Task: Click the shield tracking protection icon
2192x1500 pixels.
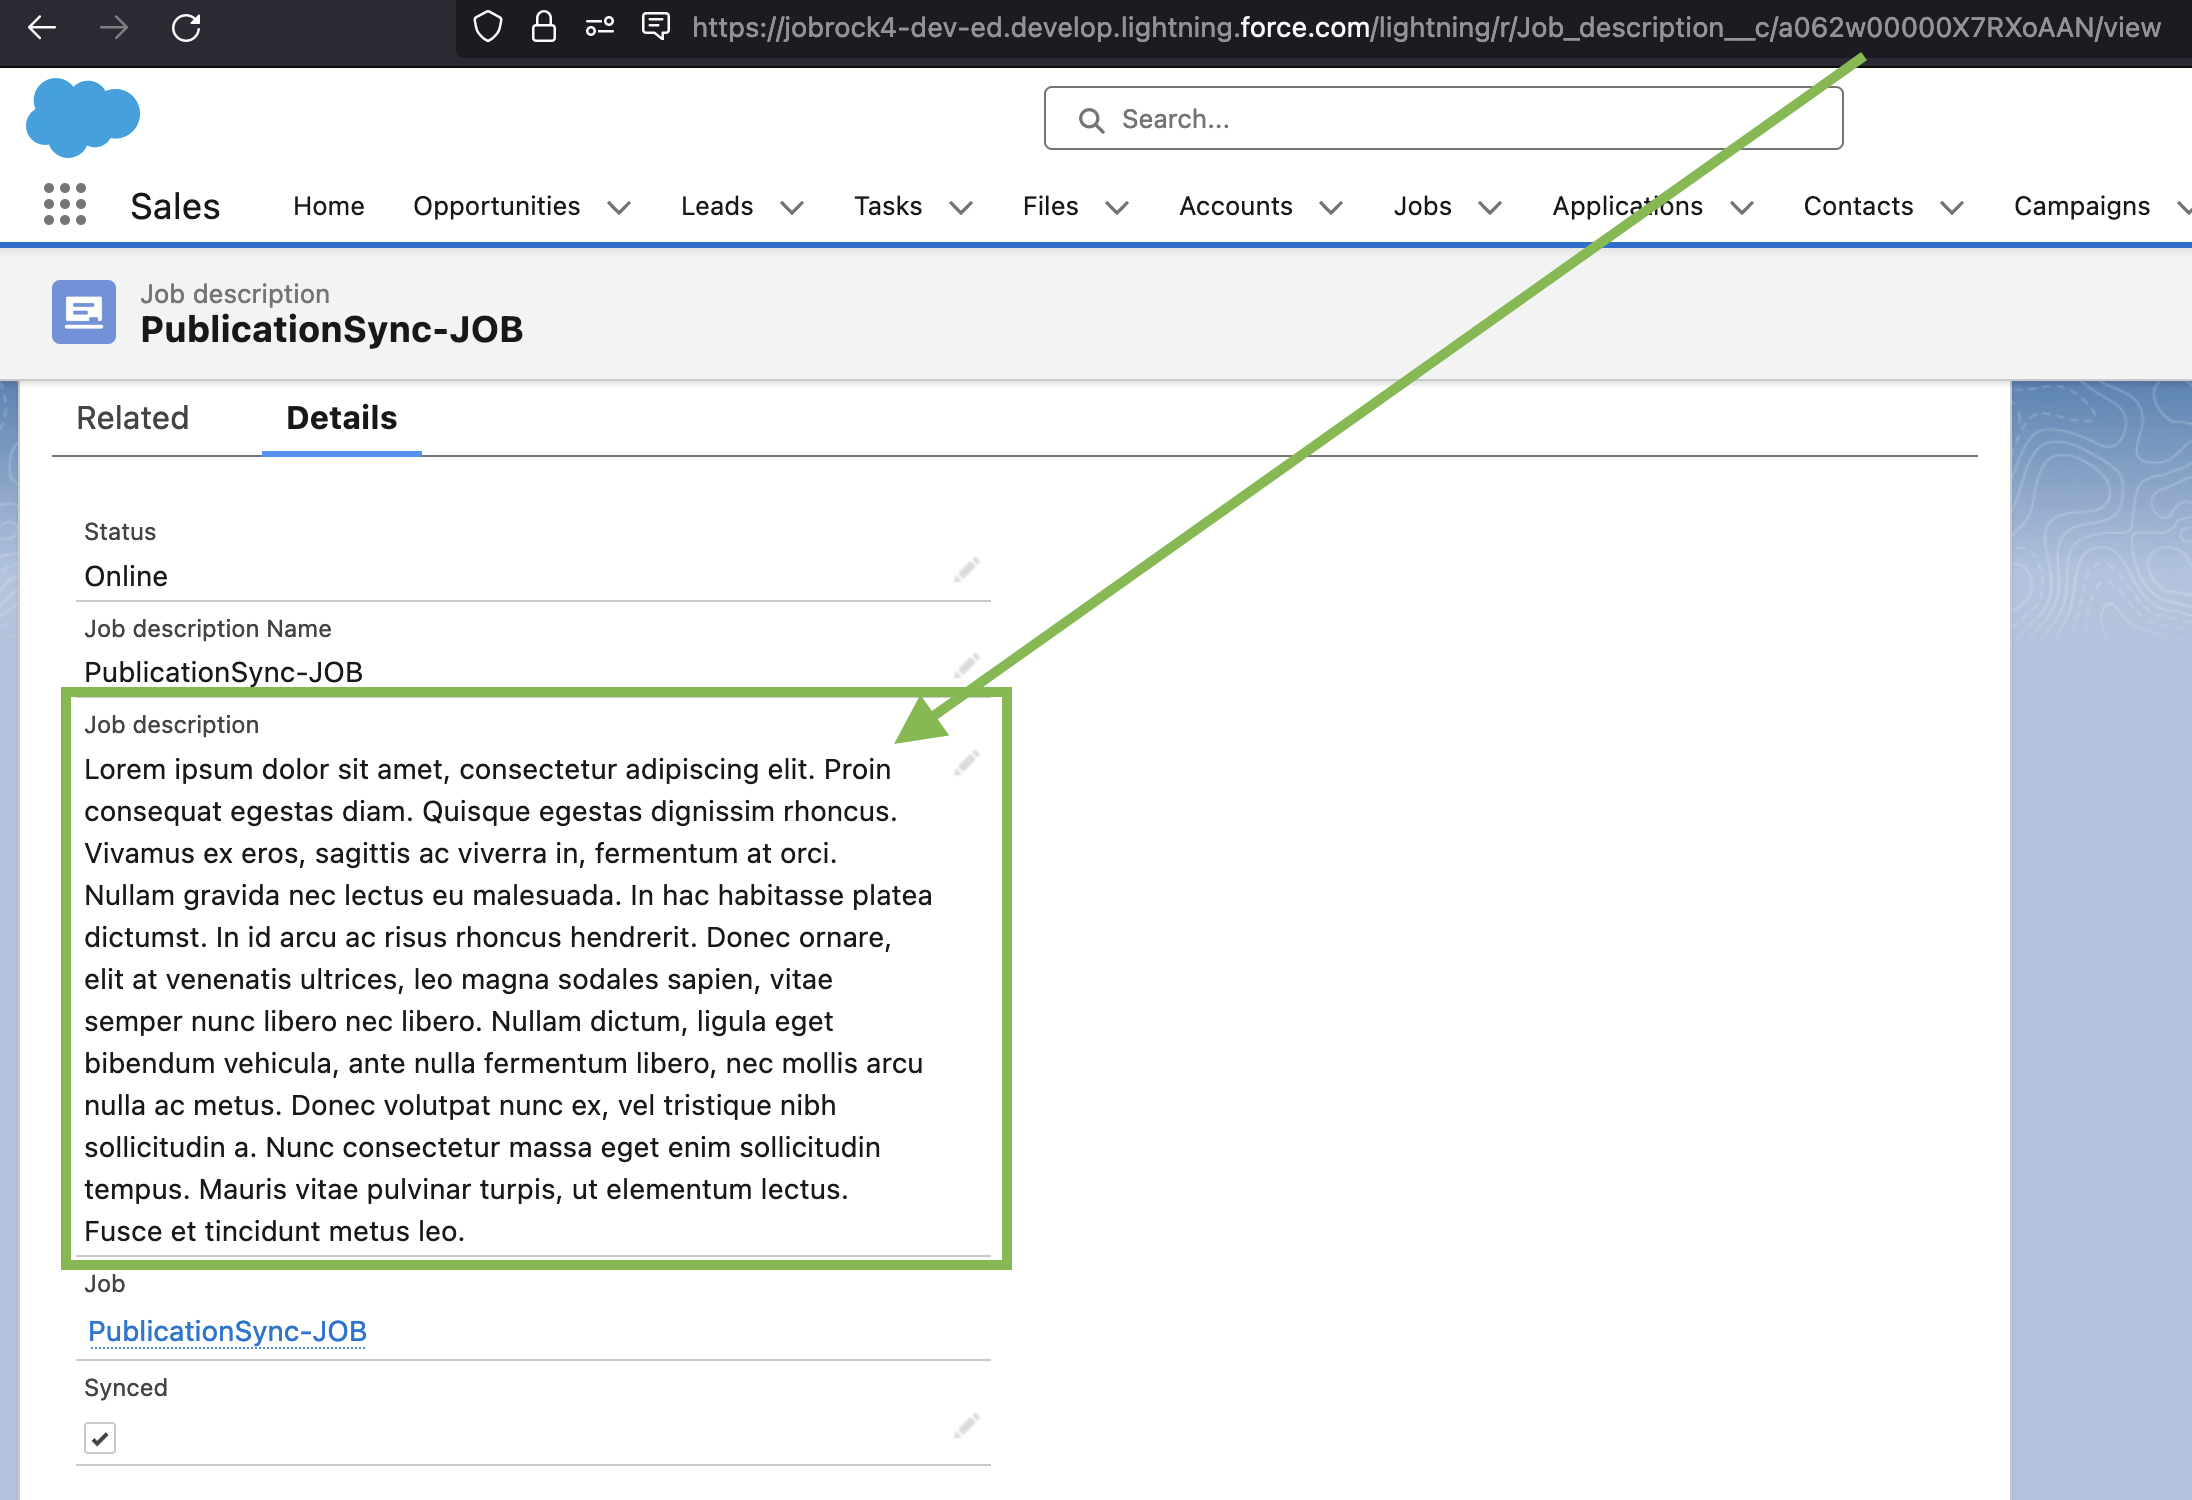Action: 487,27
